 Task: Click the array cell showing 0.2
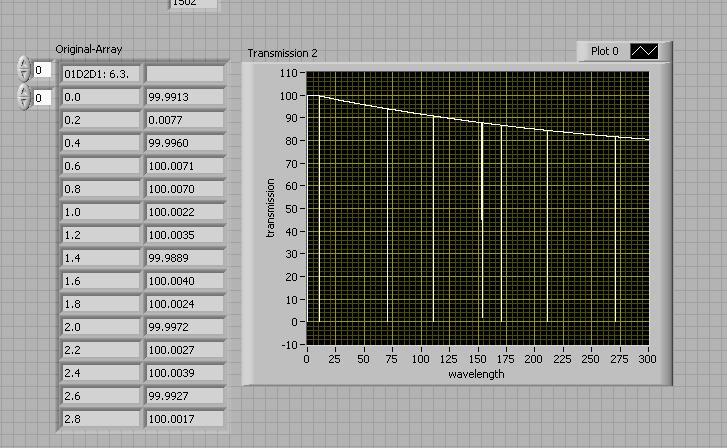pyautogui.click(x=101, y=120)
